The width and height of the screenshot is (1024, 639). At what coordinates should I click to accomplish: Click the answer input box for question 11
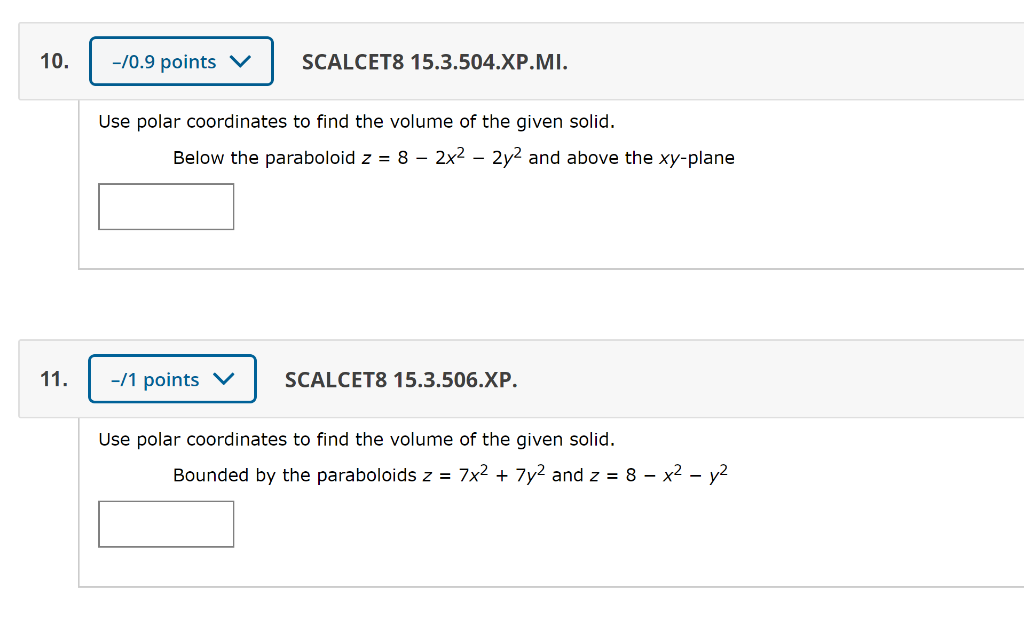click(166, 523)
